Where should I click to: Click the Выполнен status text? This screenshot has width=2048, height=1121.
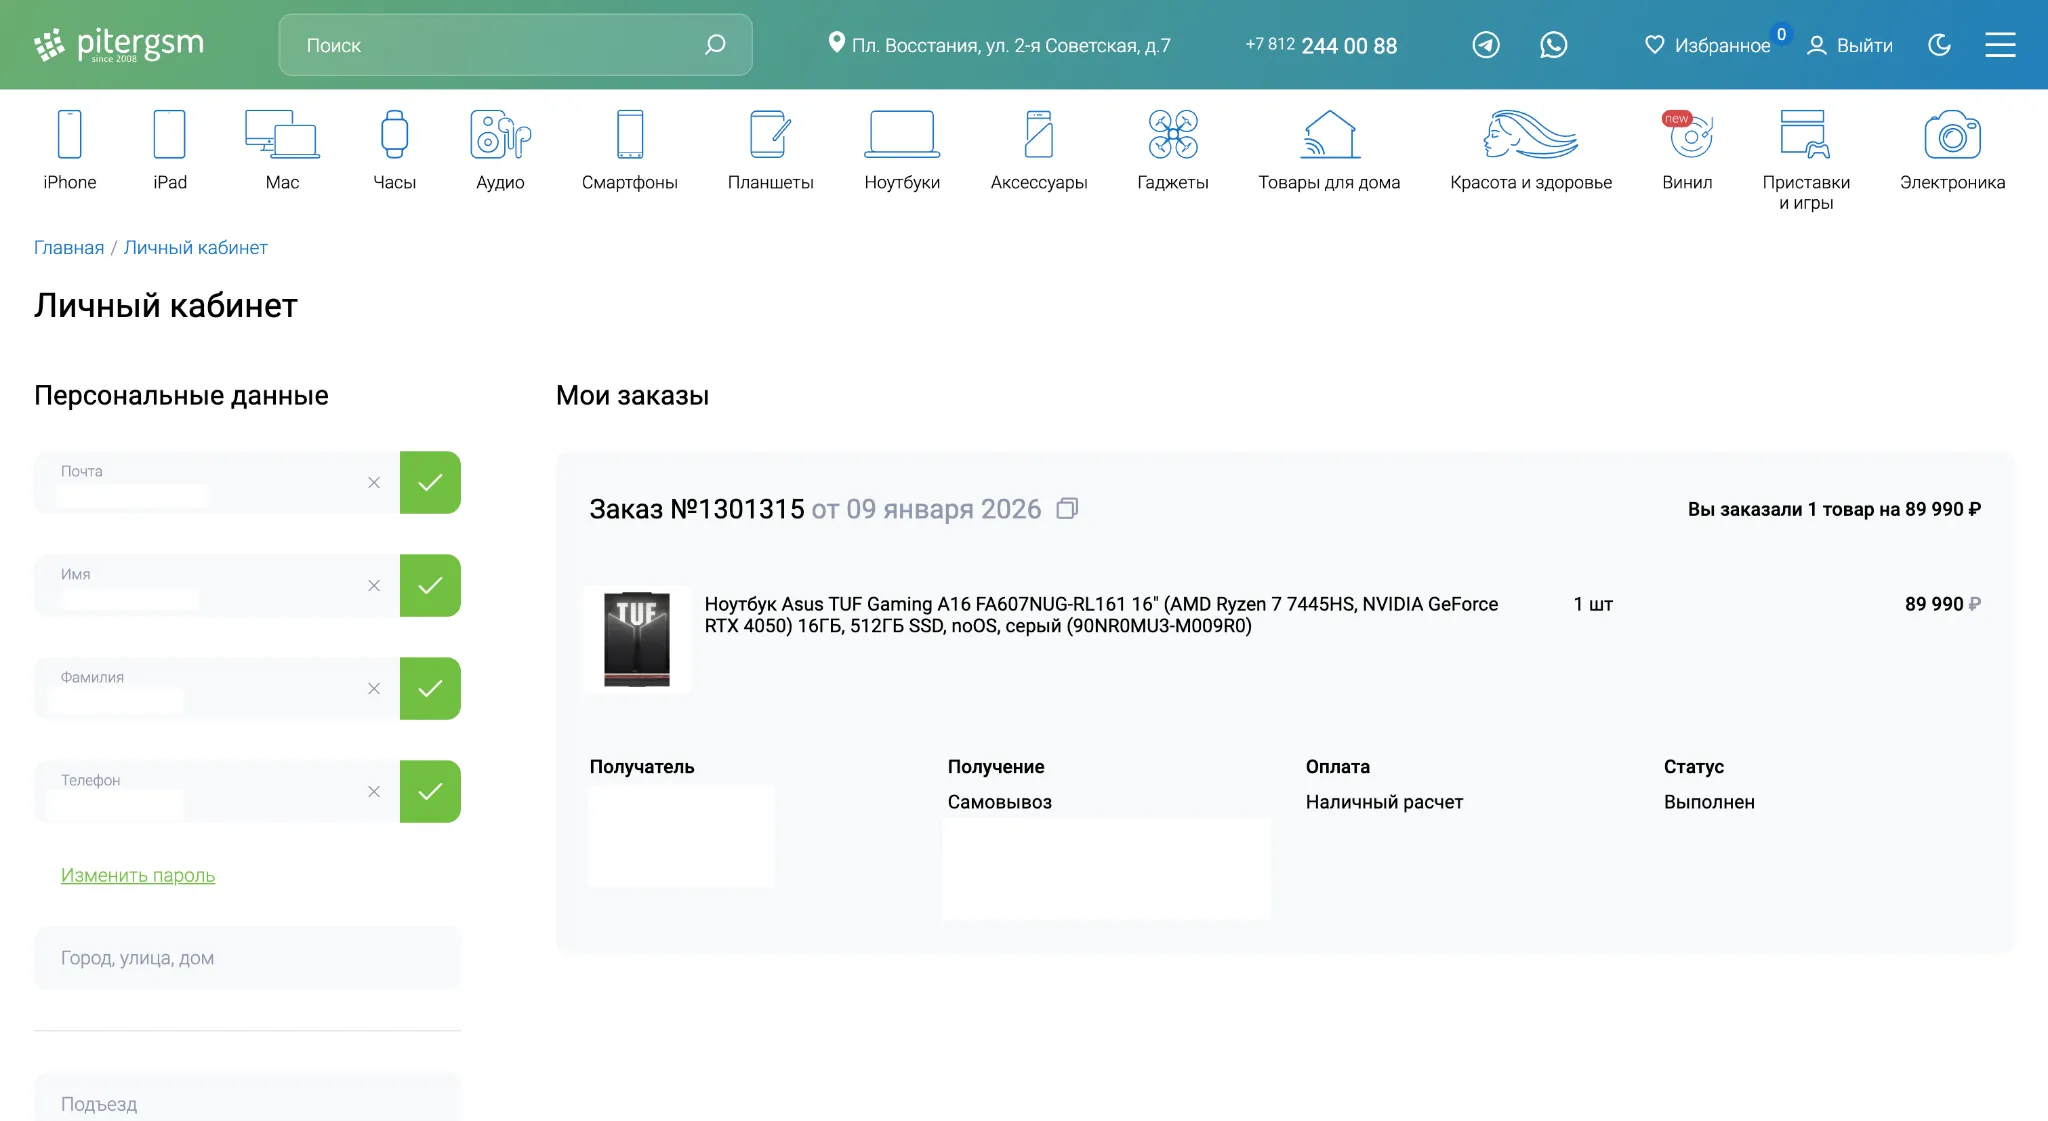1709,802
